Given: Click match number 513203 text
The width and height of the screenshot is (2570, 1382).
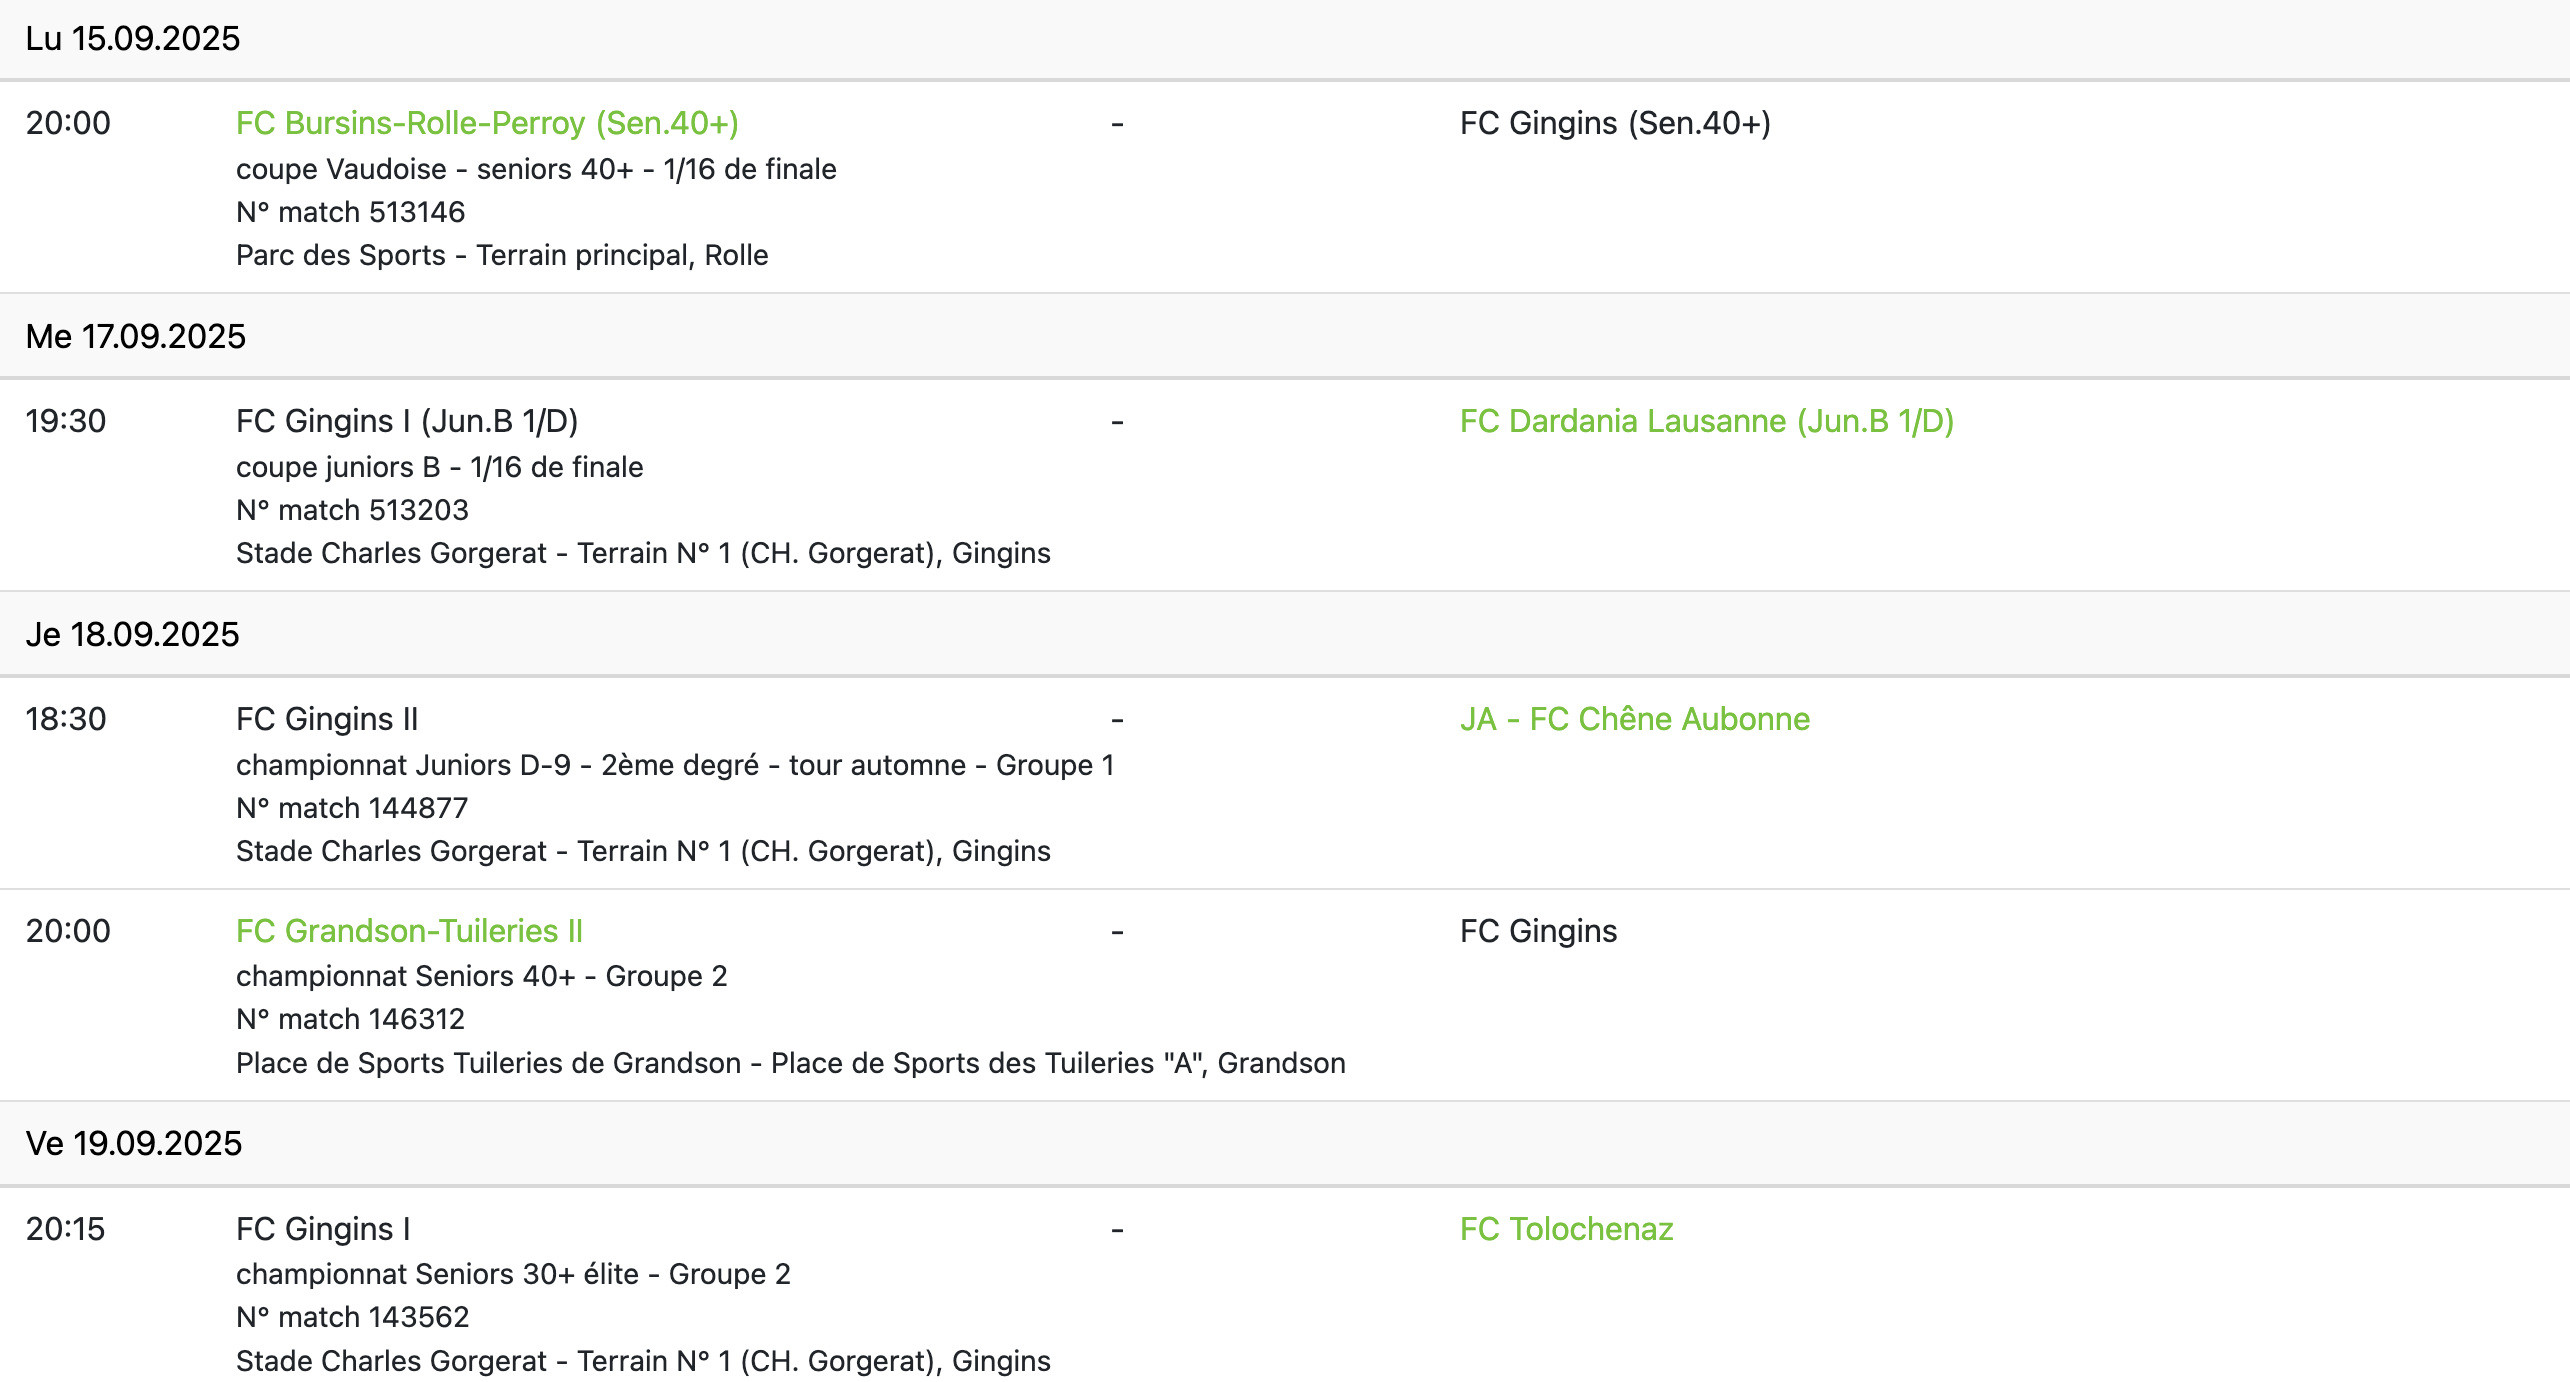Looking at the screenshot, I should (x=352, y=510).
